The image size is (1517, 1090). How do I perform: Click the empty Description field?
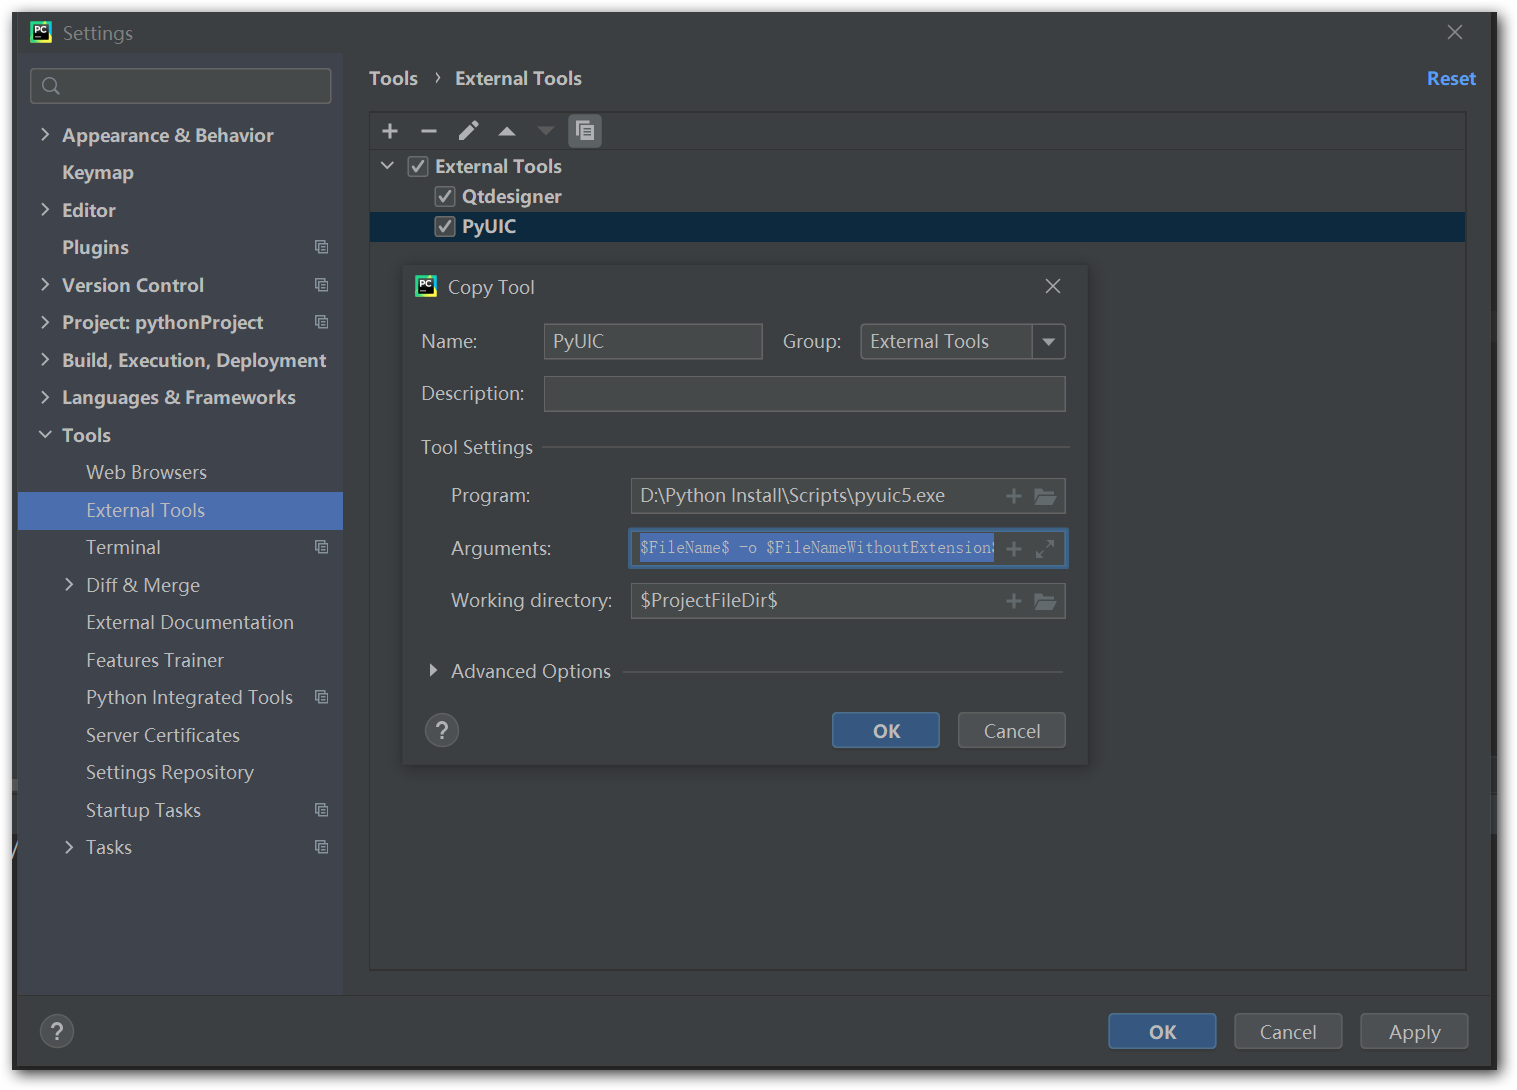pos(805,394)
